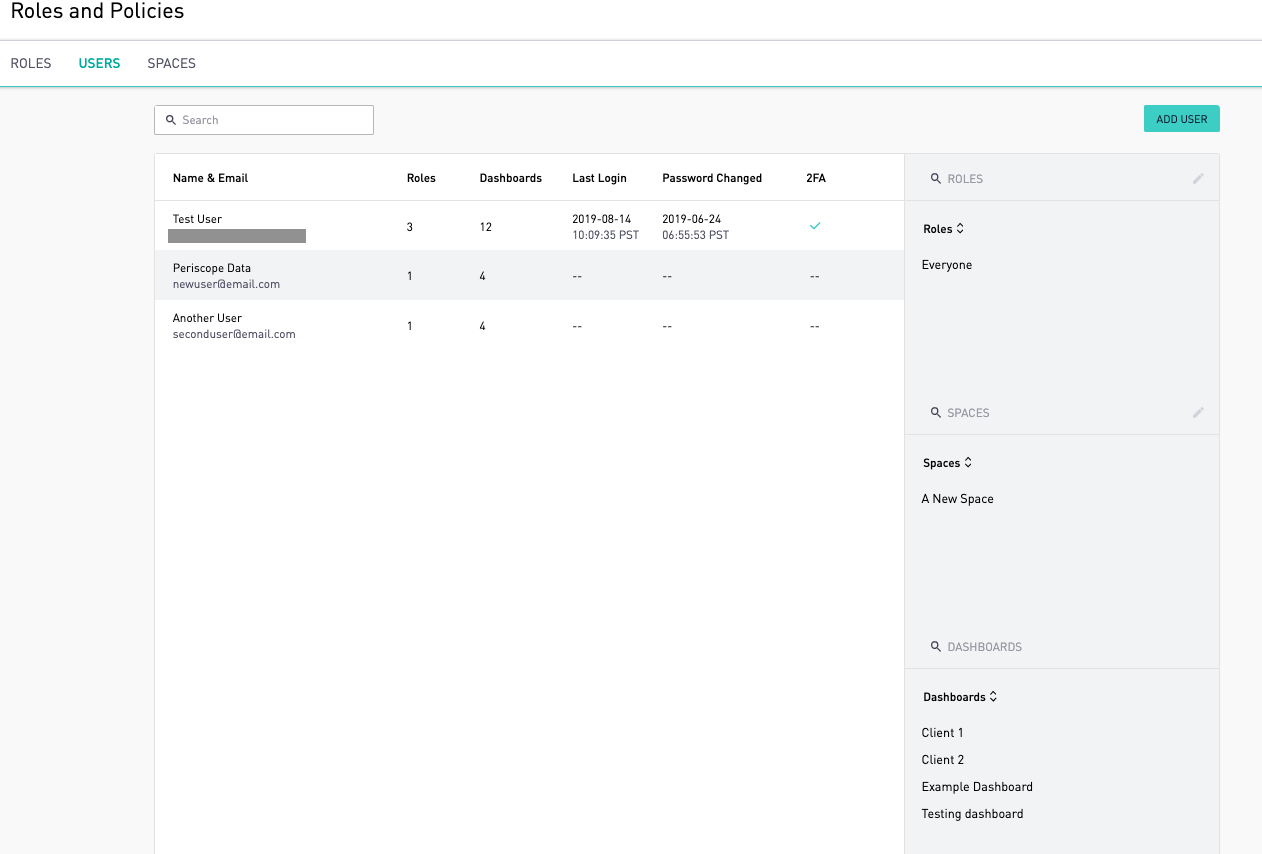Click the Roles and Policies page title

(x=97, y=12)
